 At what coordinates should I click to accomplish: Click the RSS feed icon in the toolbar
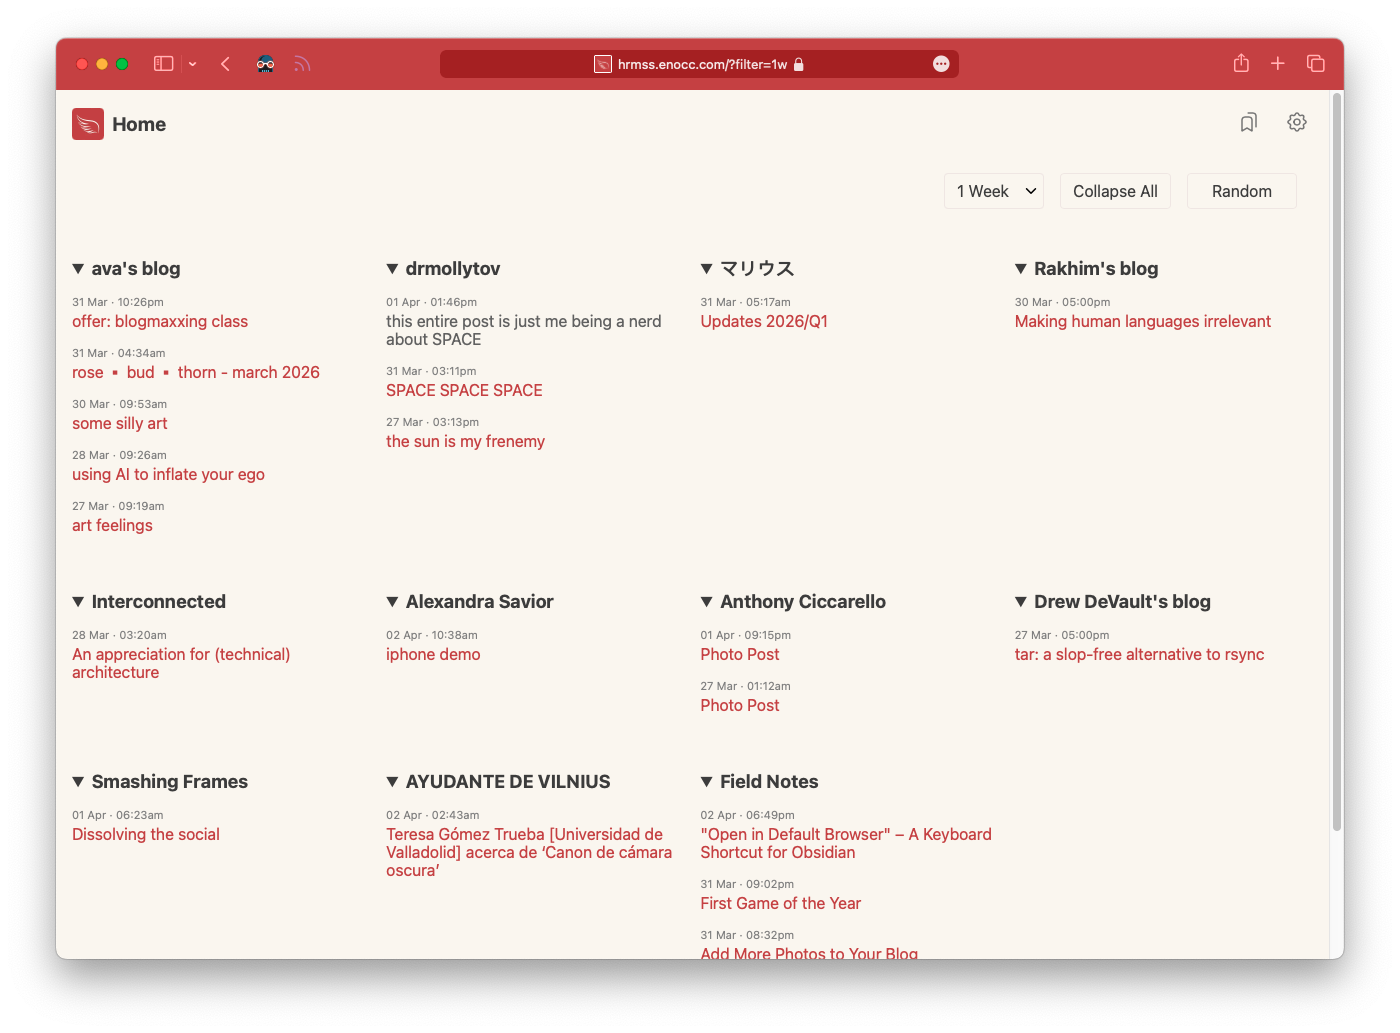[x=302, y=63]
